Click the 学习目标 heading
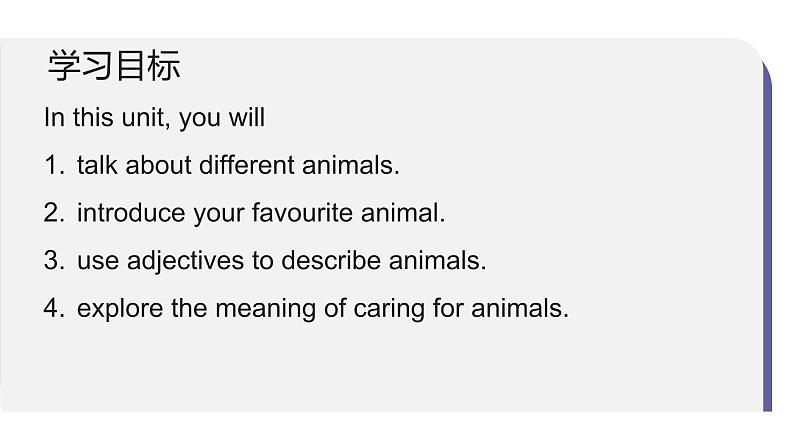This screenshot has width=794, height=447. pos(114,66)
